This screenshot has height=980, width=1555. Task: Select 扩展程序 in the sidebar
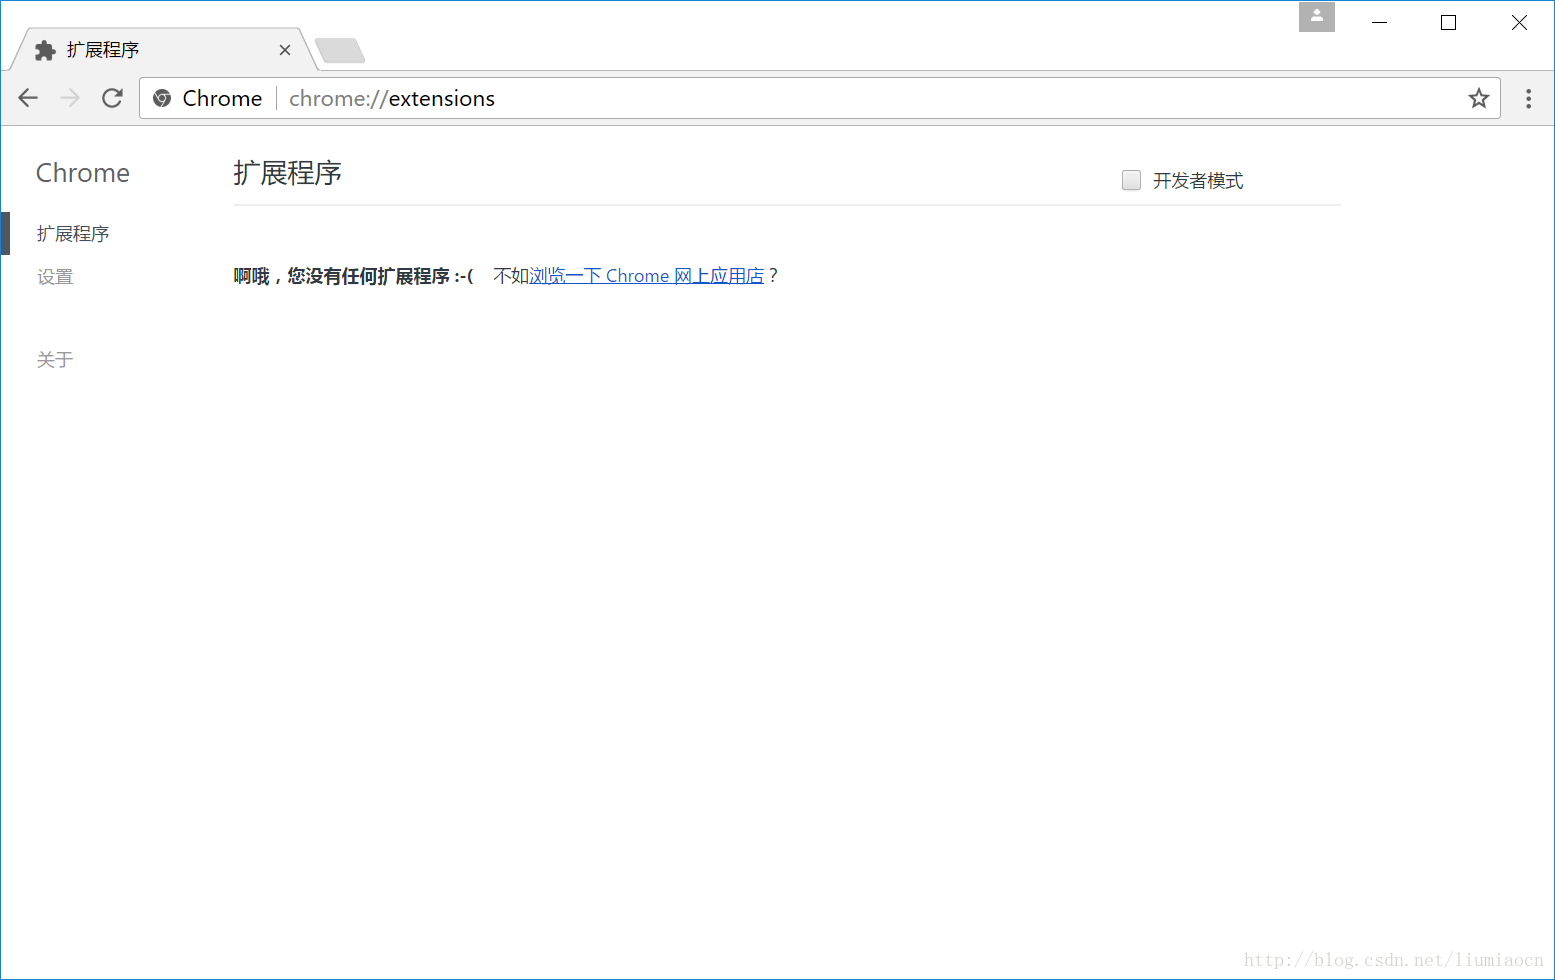click(73, 234)
